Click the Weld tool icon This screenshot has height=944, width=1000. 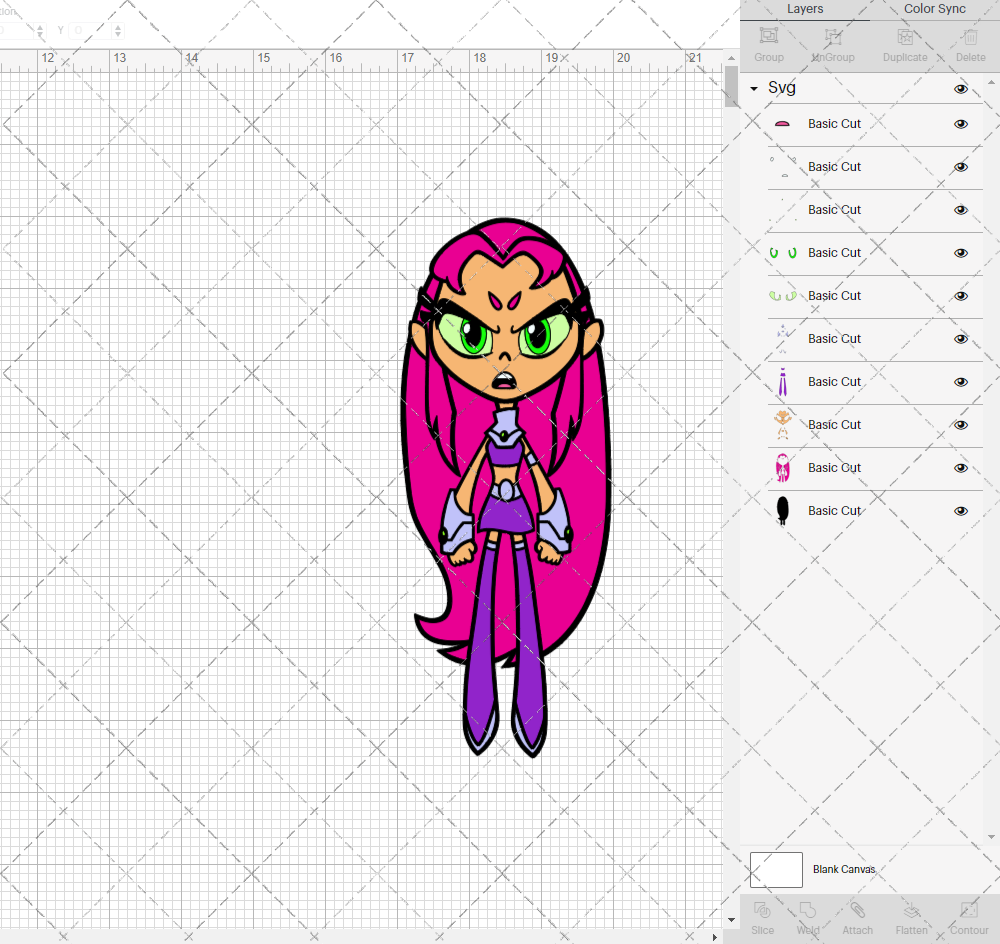(x=808, y=909)
